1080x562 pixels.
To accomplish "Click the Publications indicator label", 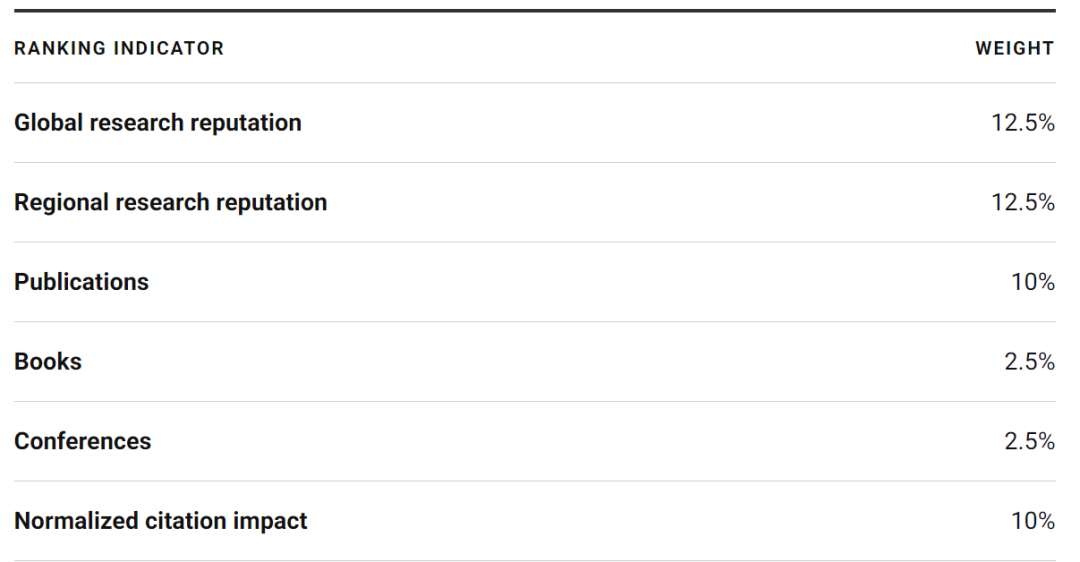I will [81, 282].
